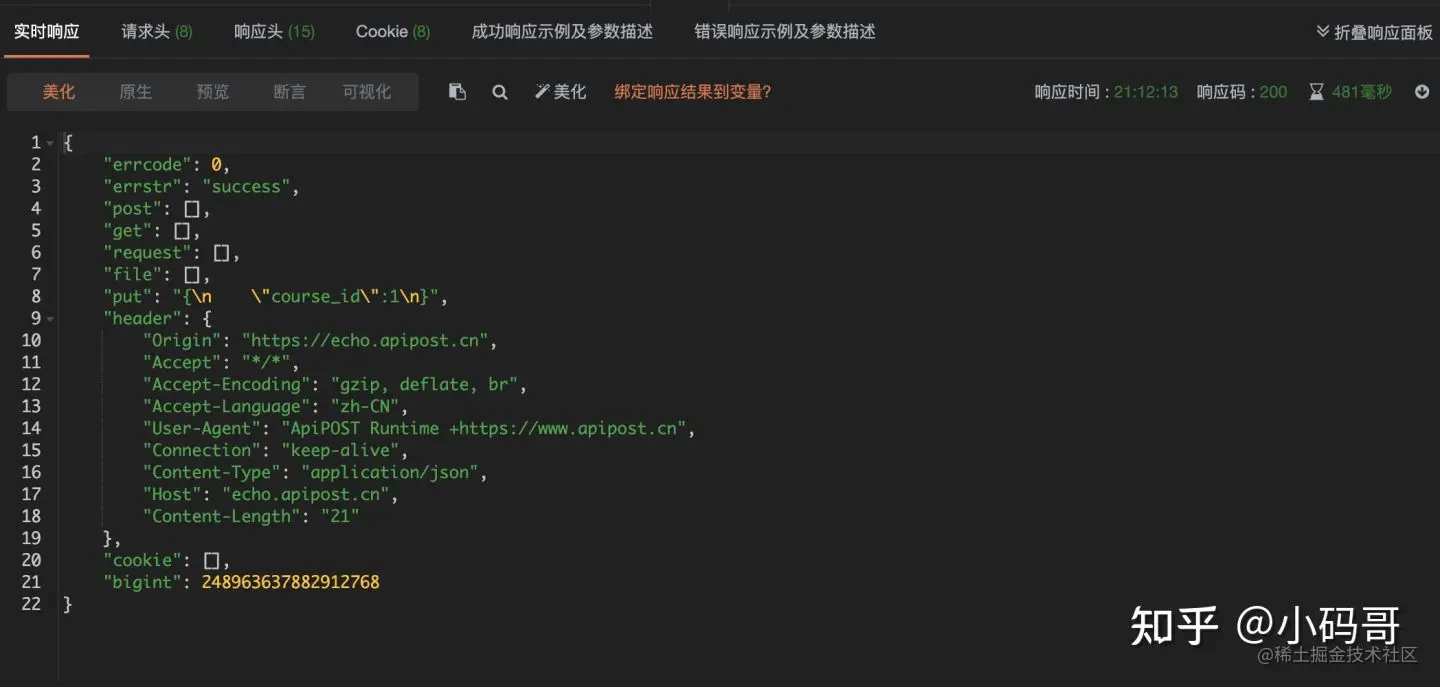This screenshot has width=1440, height=687.
Task: Select the 断言 assertion view mode
Action: pos(289,92)
